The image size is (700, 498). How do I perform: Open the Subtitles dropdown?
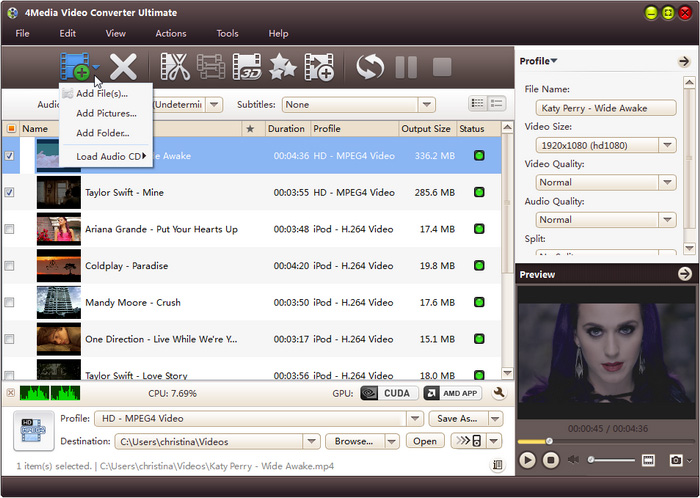click(427, 104)
